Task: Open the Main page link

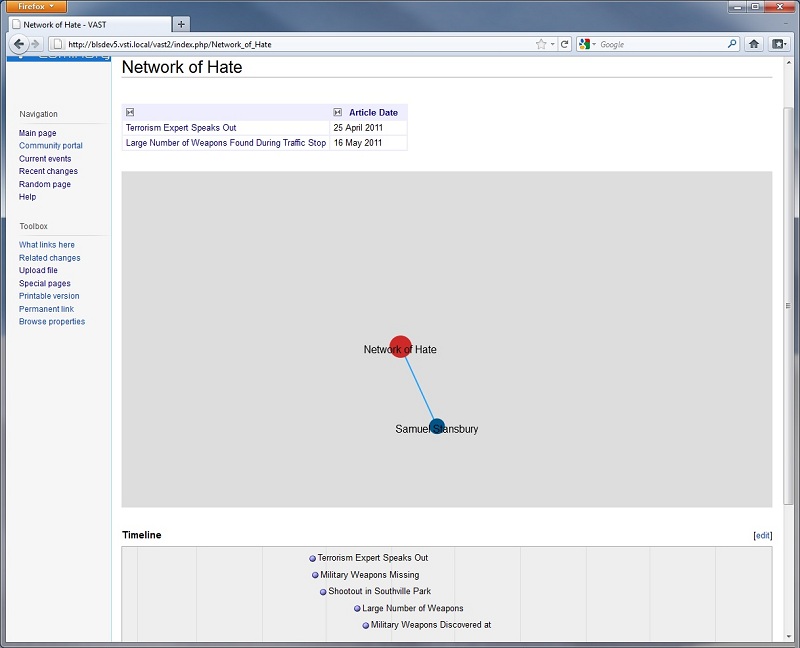Action: click(x=37, y=133)
